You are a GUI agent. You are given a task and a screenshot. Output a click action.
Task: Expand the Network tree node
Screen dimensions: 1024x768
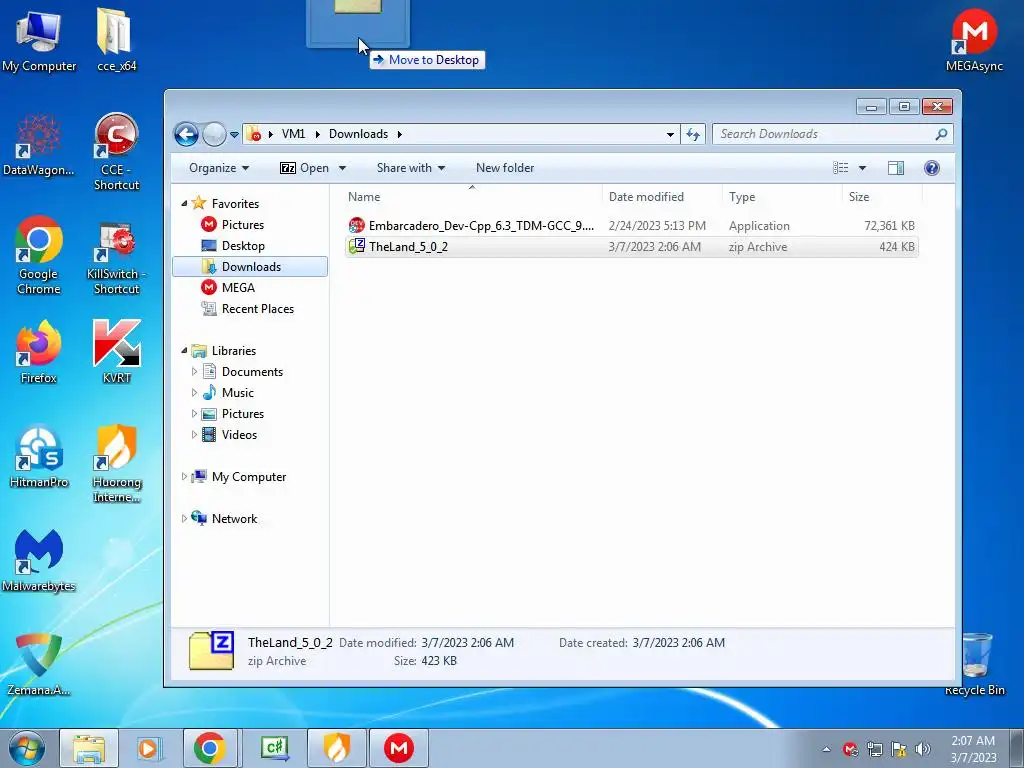(184, 519)
